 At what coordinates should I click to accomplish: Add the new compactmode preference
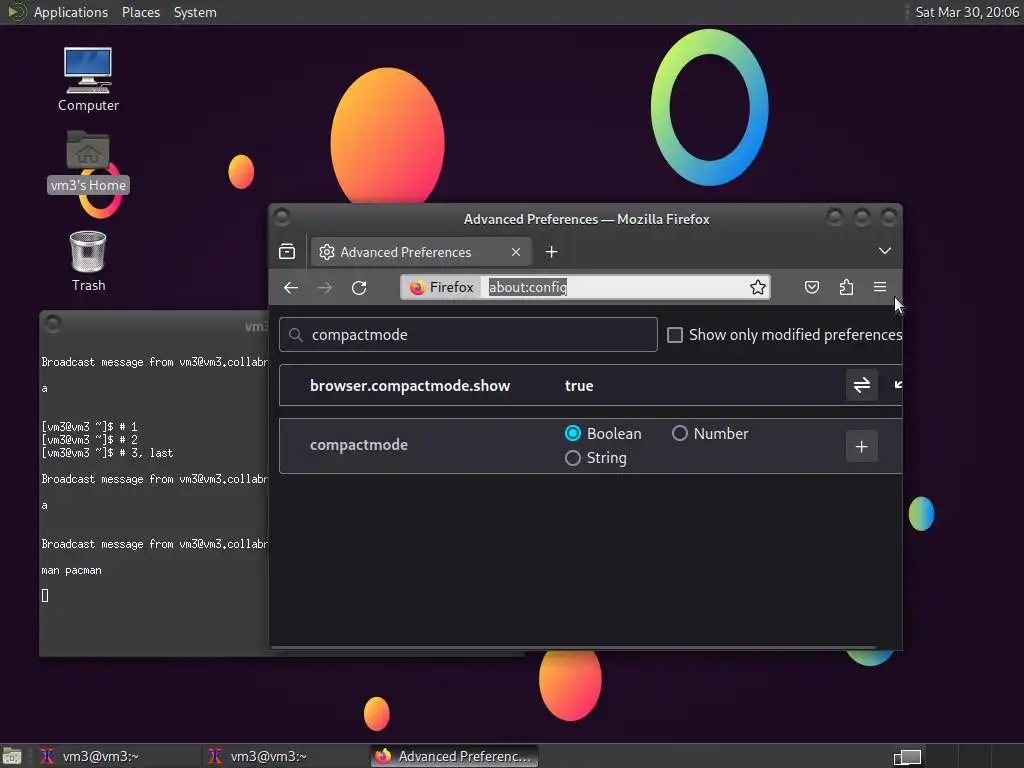click(862, 447)
